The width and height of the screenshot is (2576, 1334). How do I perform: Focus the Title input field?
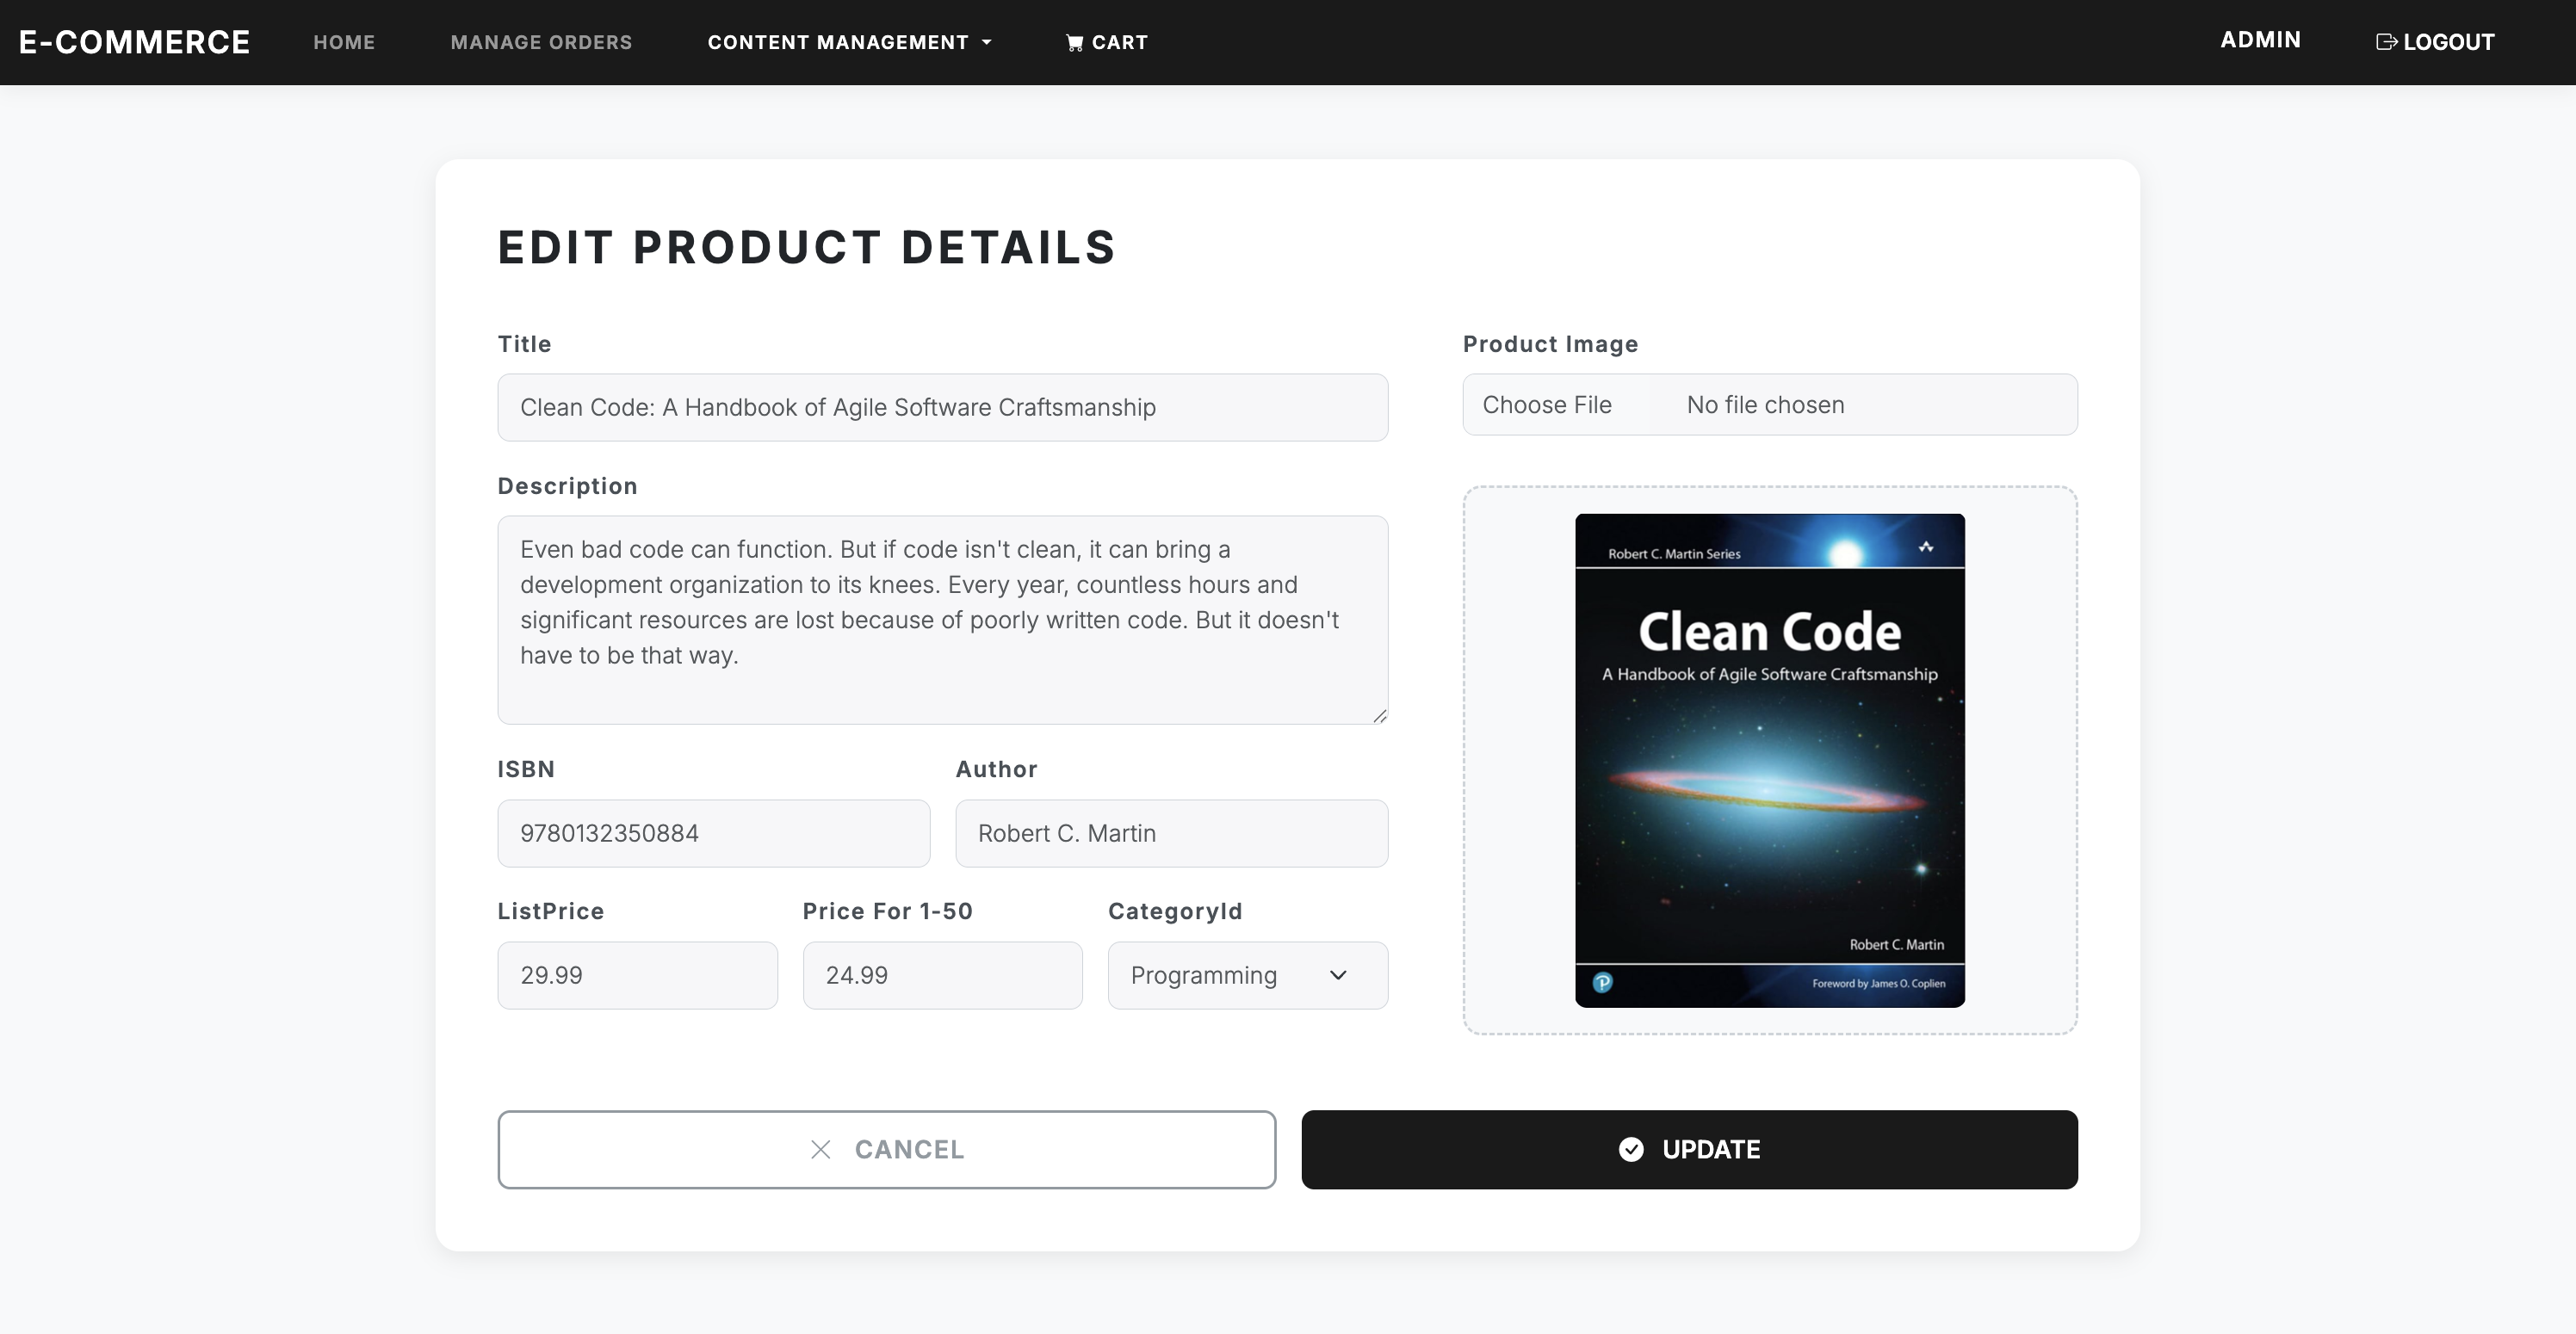click(942, 407)
